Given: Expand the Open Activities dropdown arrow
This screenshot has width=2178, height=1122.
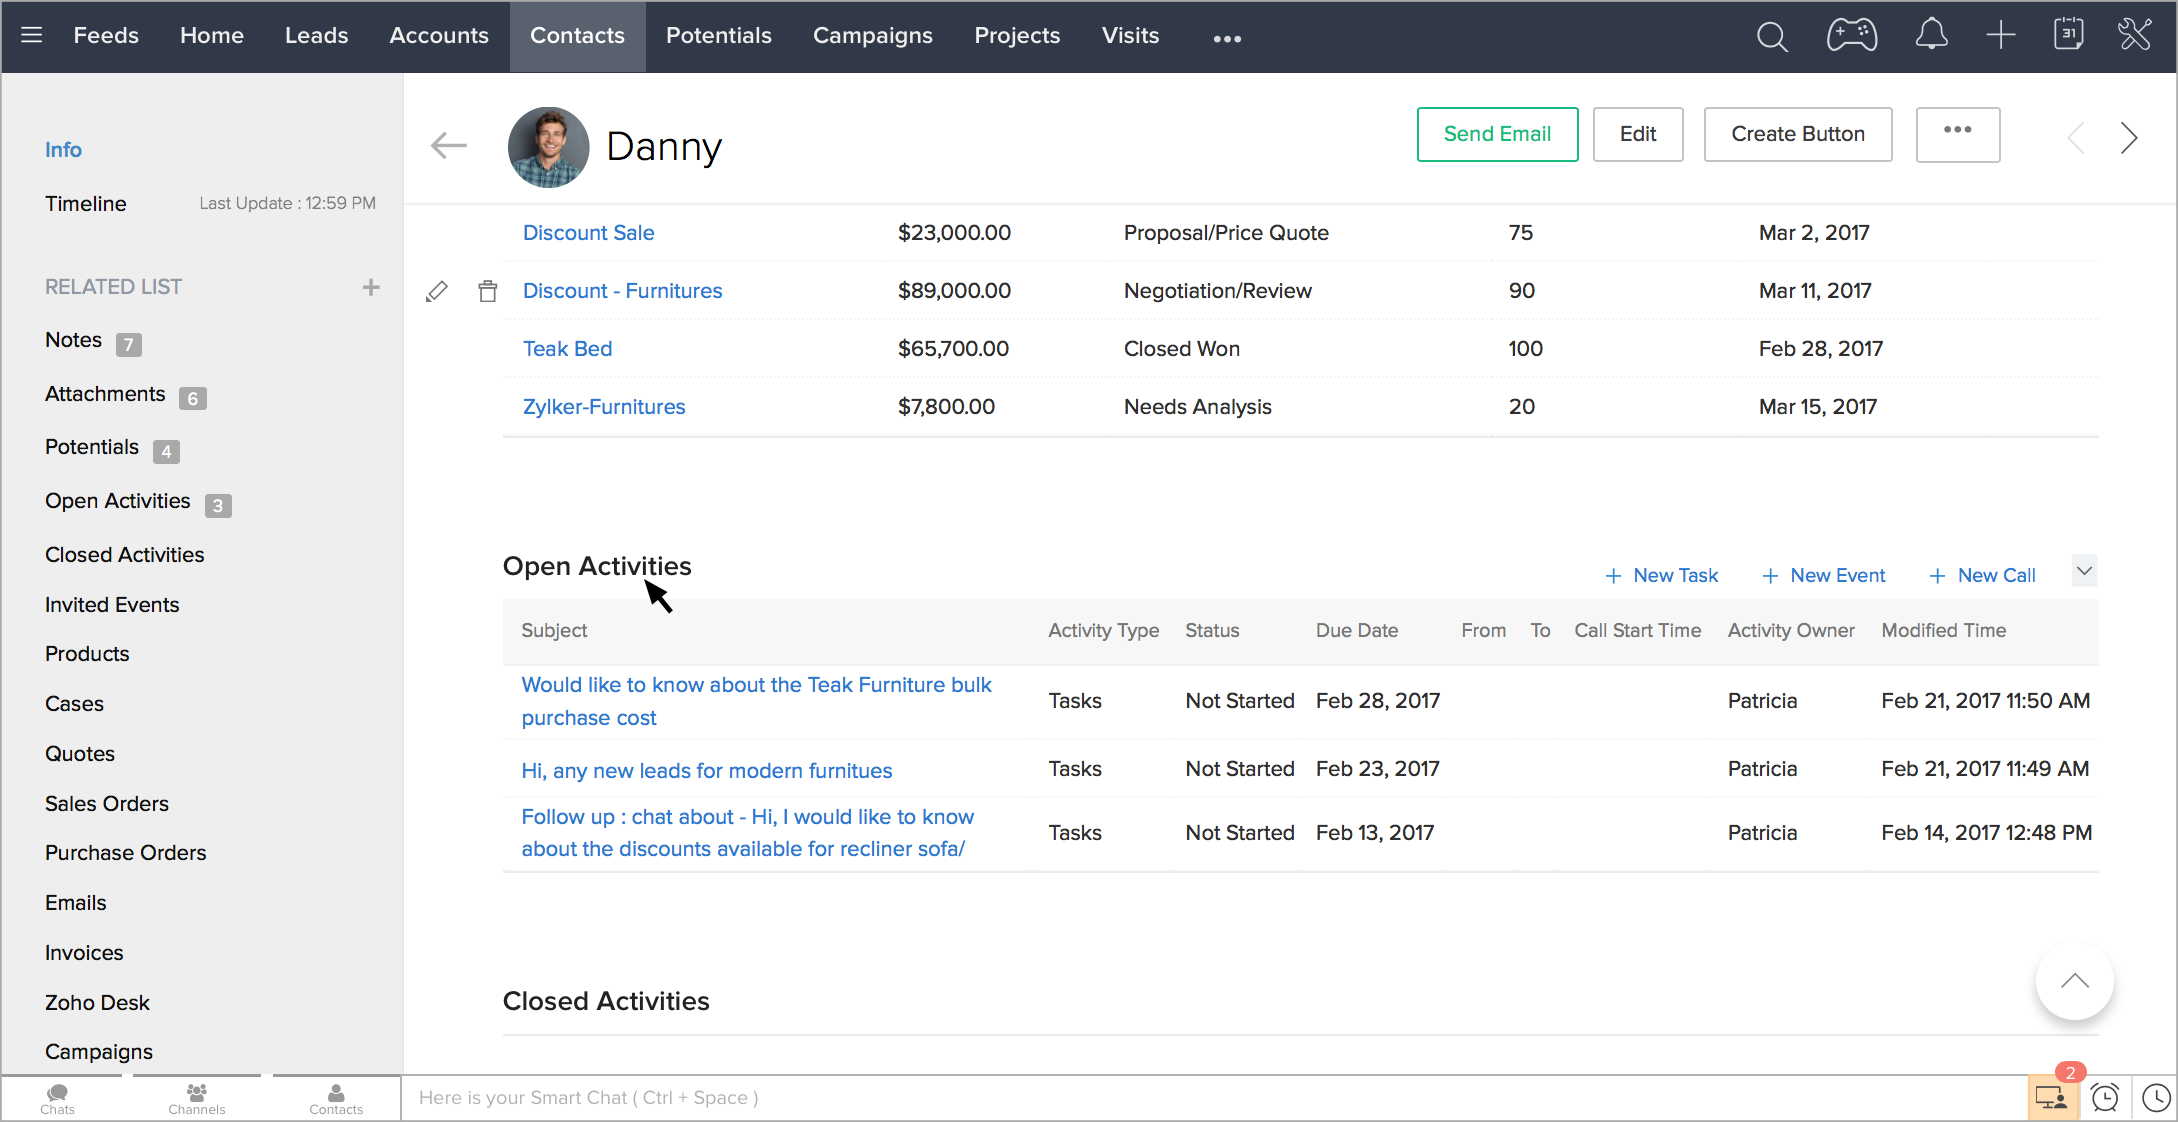Looking at the screenshot, I should [2084, 572].
